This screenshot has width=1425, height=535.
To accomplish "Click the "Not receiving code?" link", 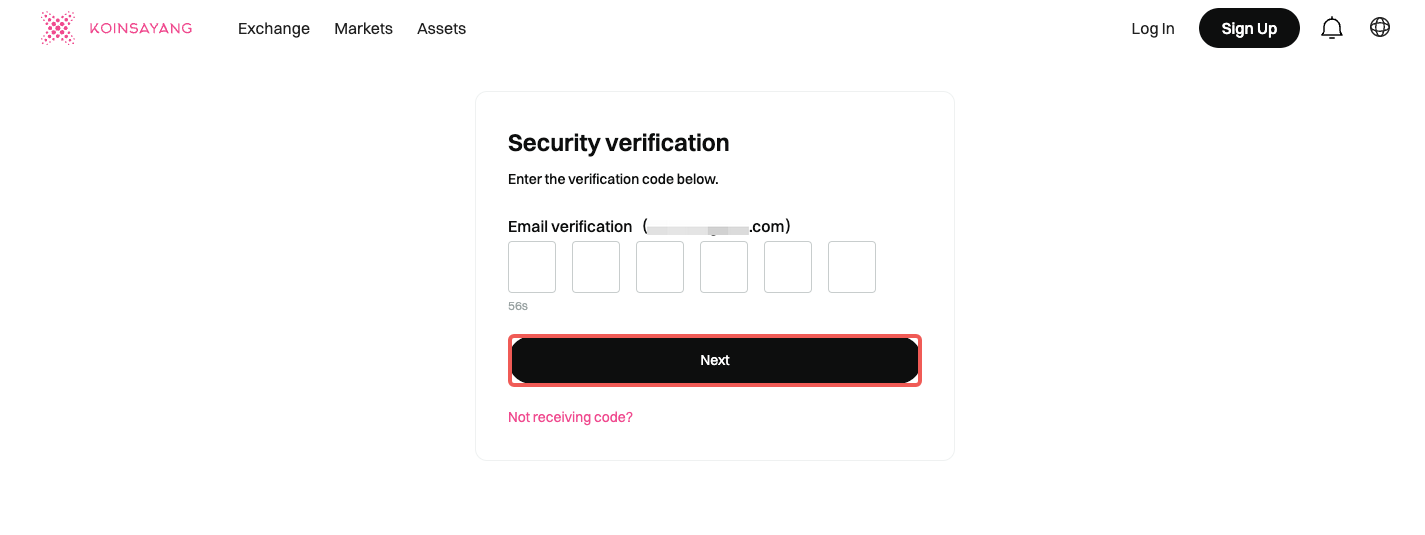I will (570, 417).
